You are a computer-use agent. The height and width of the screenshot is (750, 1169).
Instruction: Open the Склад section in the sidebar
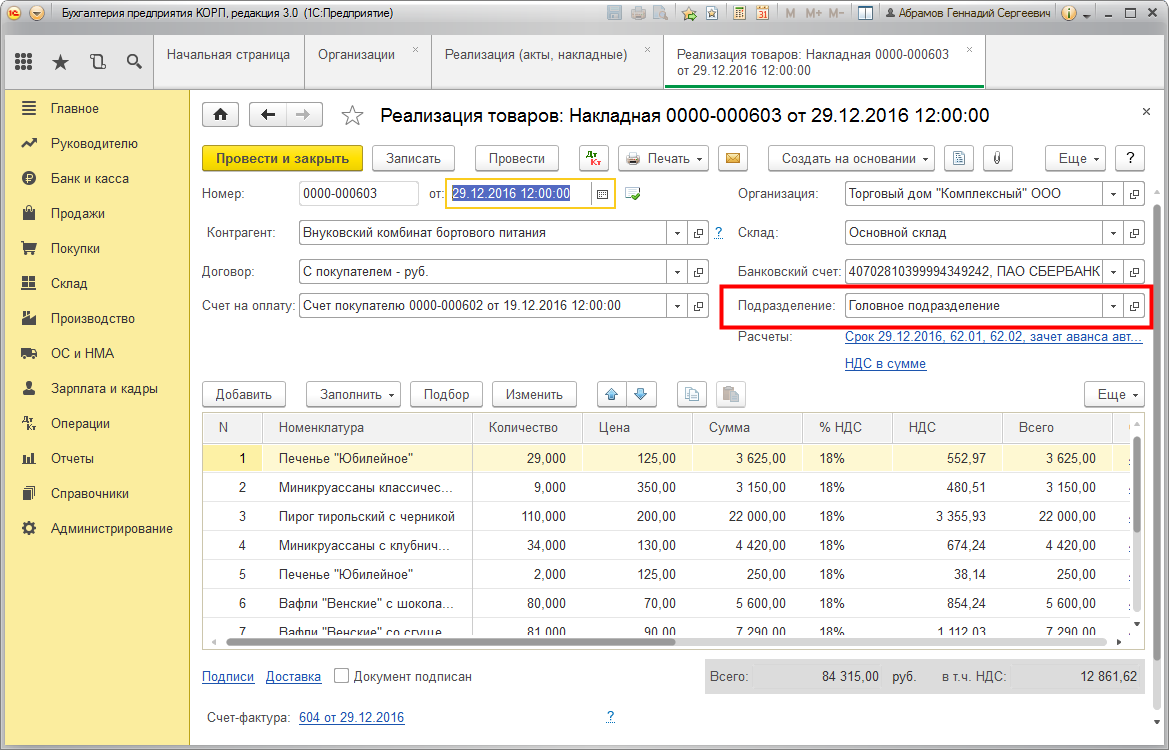click(69, 283)
